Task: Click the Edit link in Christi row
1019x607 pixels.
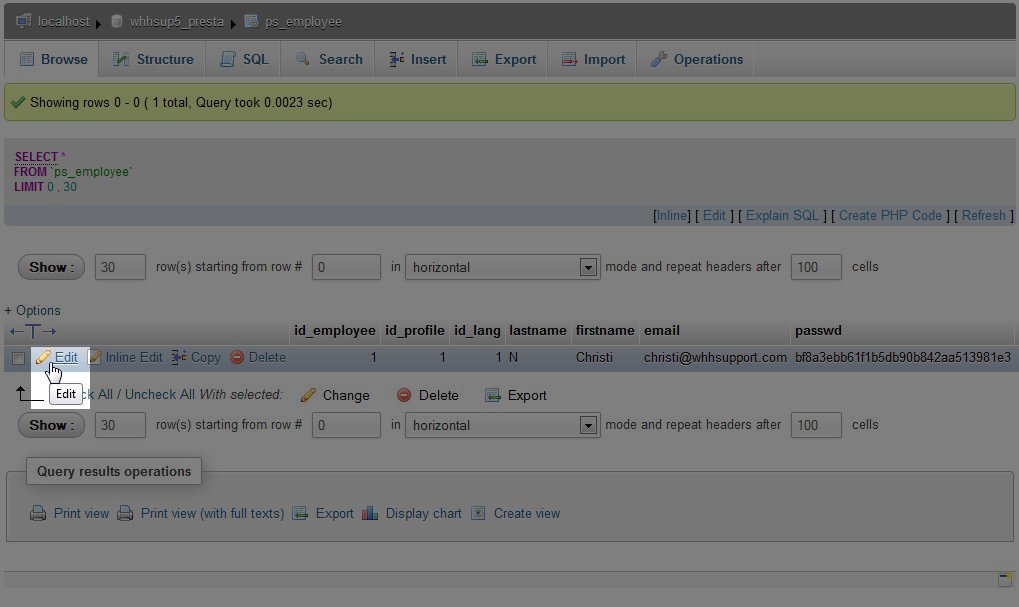Action: pos(66,357)
